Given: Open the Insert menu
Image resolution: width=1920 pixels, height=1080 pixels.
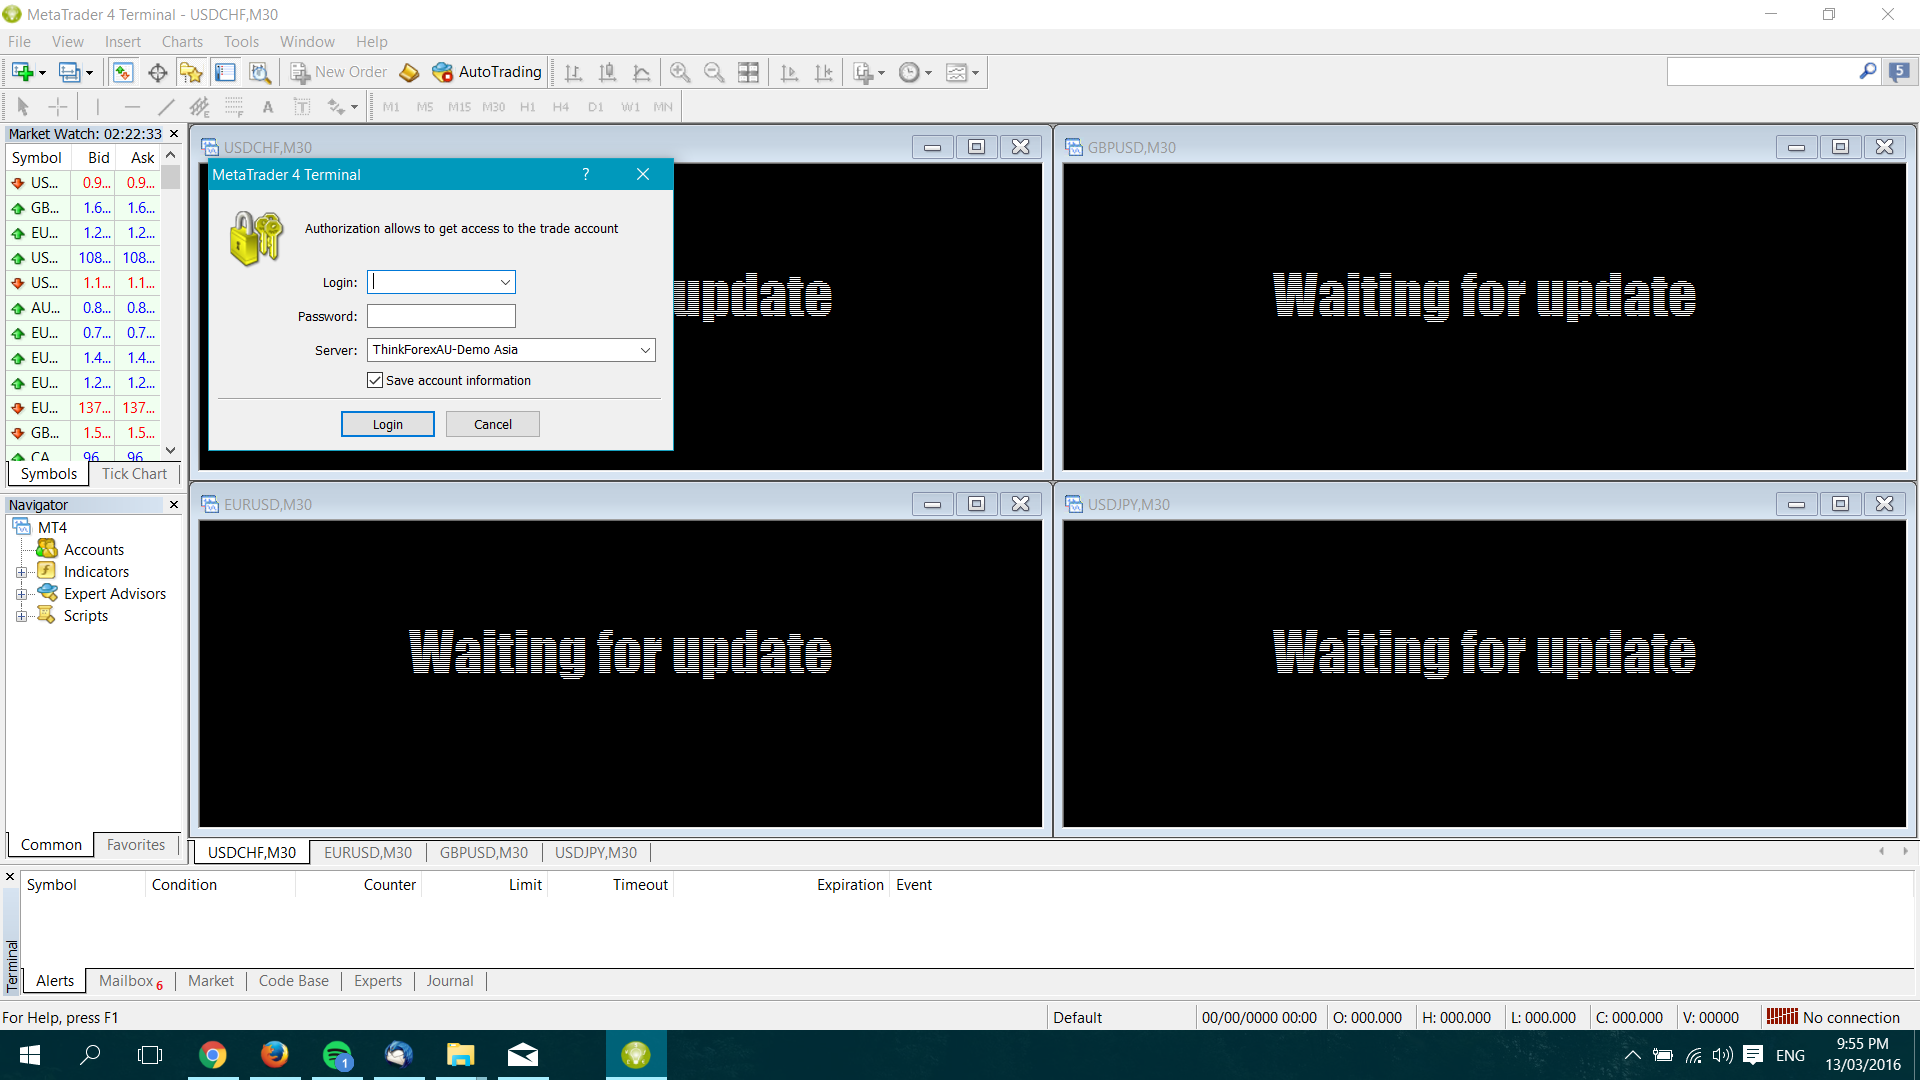Looking at the screenshot, I should click(x=123, y=41).
